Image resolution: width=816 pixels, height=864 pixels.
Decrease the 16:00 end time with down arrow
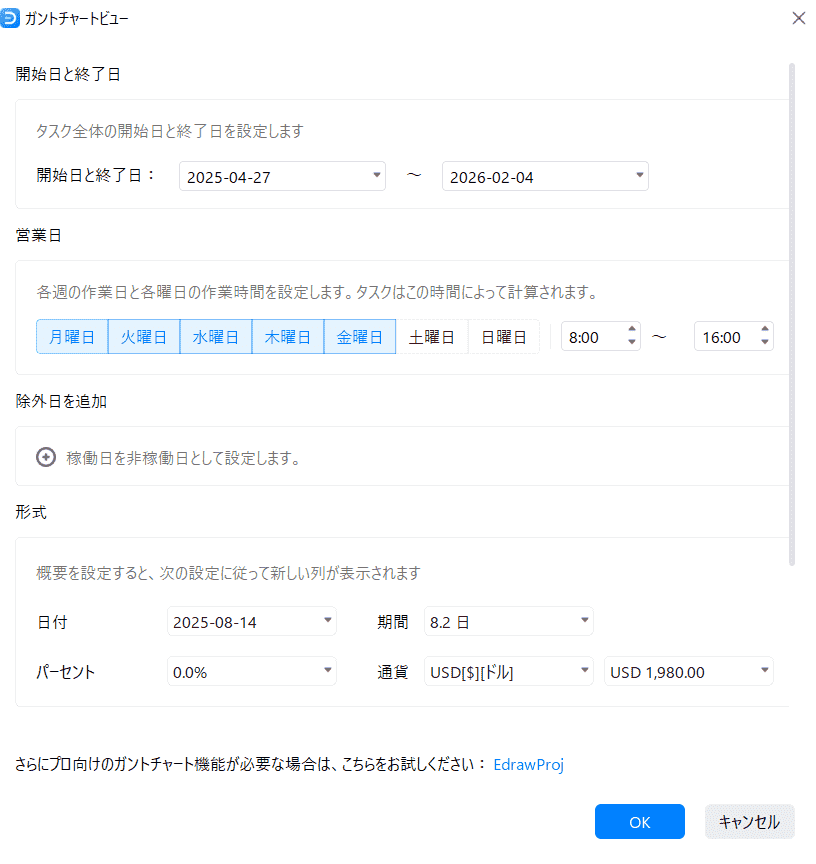coord(765,343)
